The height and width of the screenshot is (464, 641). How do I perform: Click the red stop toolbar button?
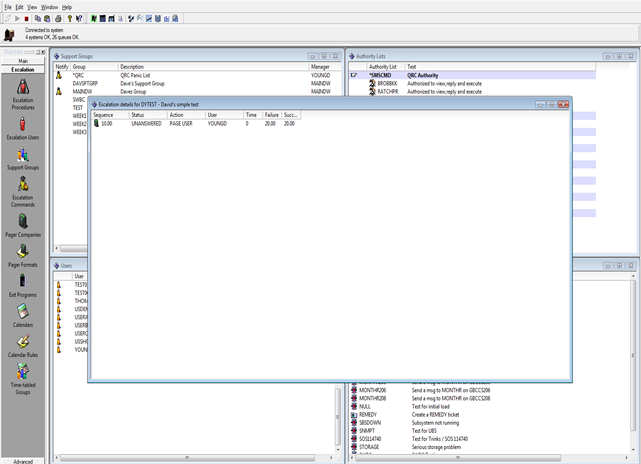[25, 18]
